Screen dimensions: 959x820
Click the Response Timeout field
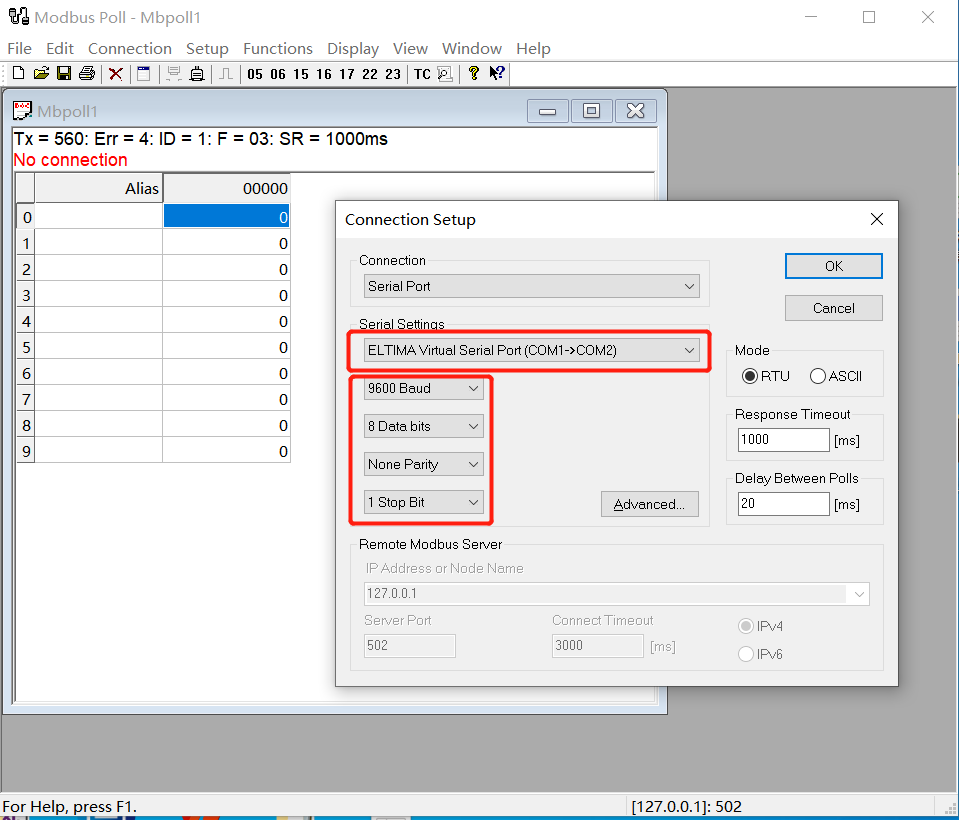(783, 440)
